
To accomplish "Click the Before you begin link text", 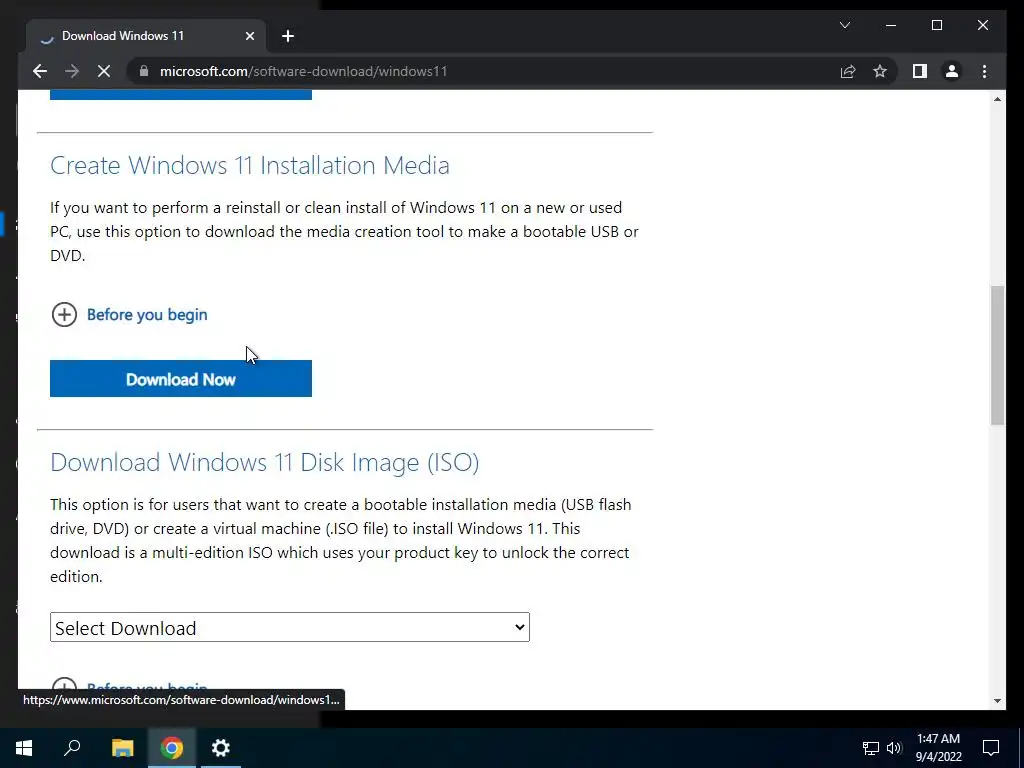I will point(147,315).
